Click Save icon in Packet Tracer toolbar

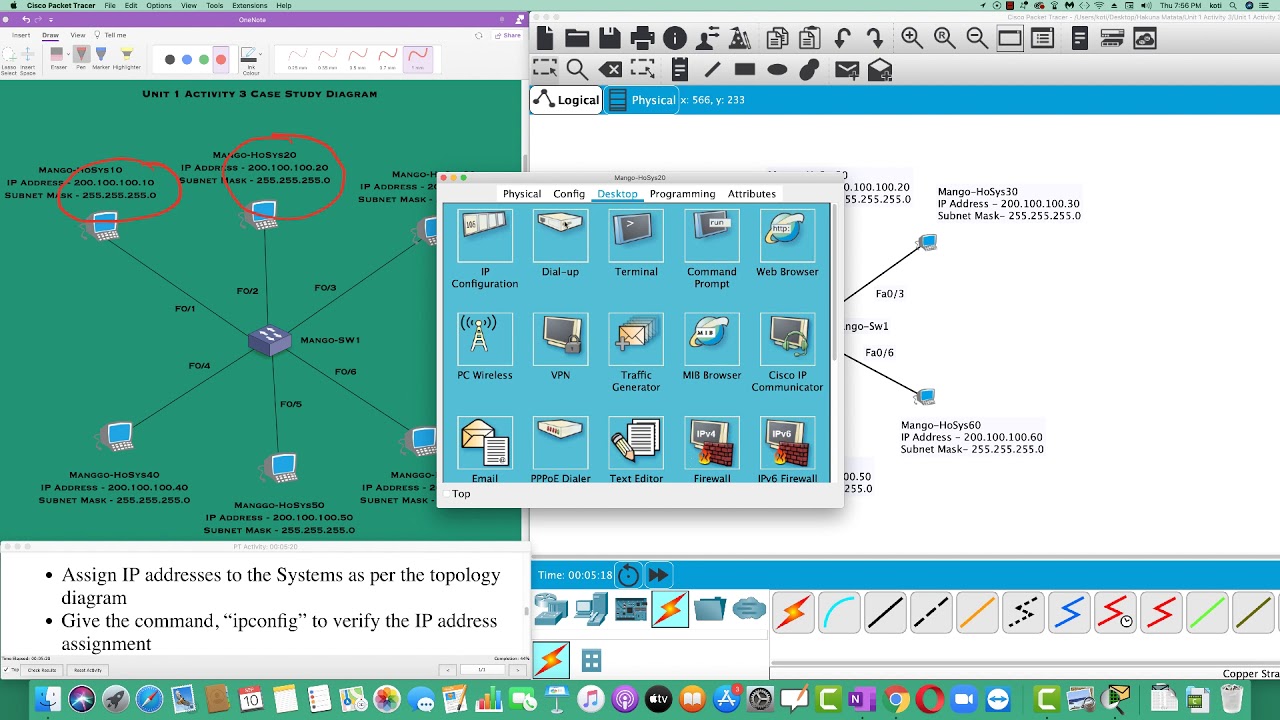pyautogui.click(x=609, y=38)
